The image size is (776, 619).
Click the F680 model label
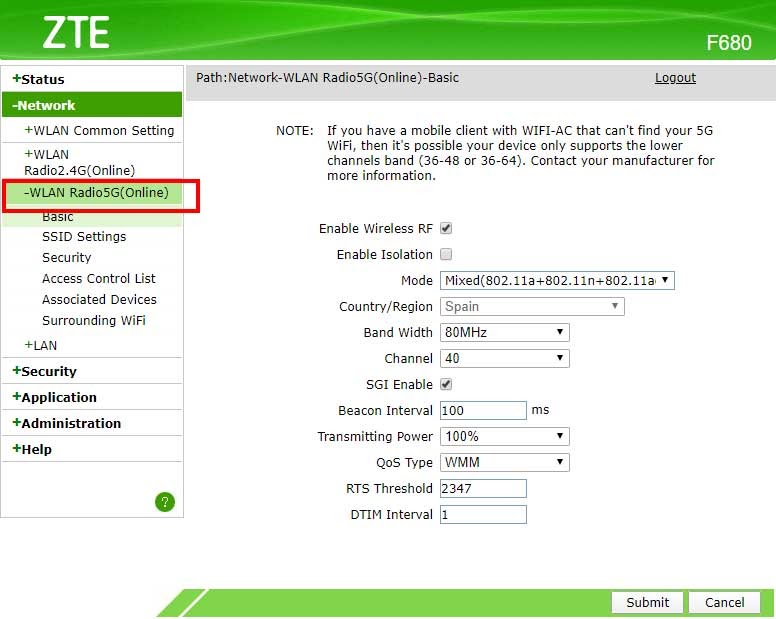(x=728, y=43)
